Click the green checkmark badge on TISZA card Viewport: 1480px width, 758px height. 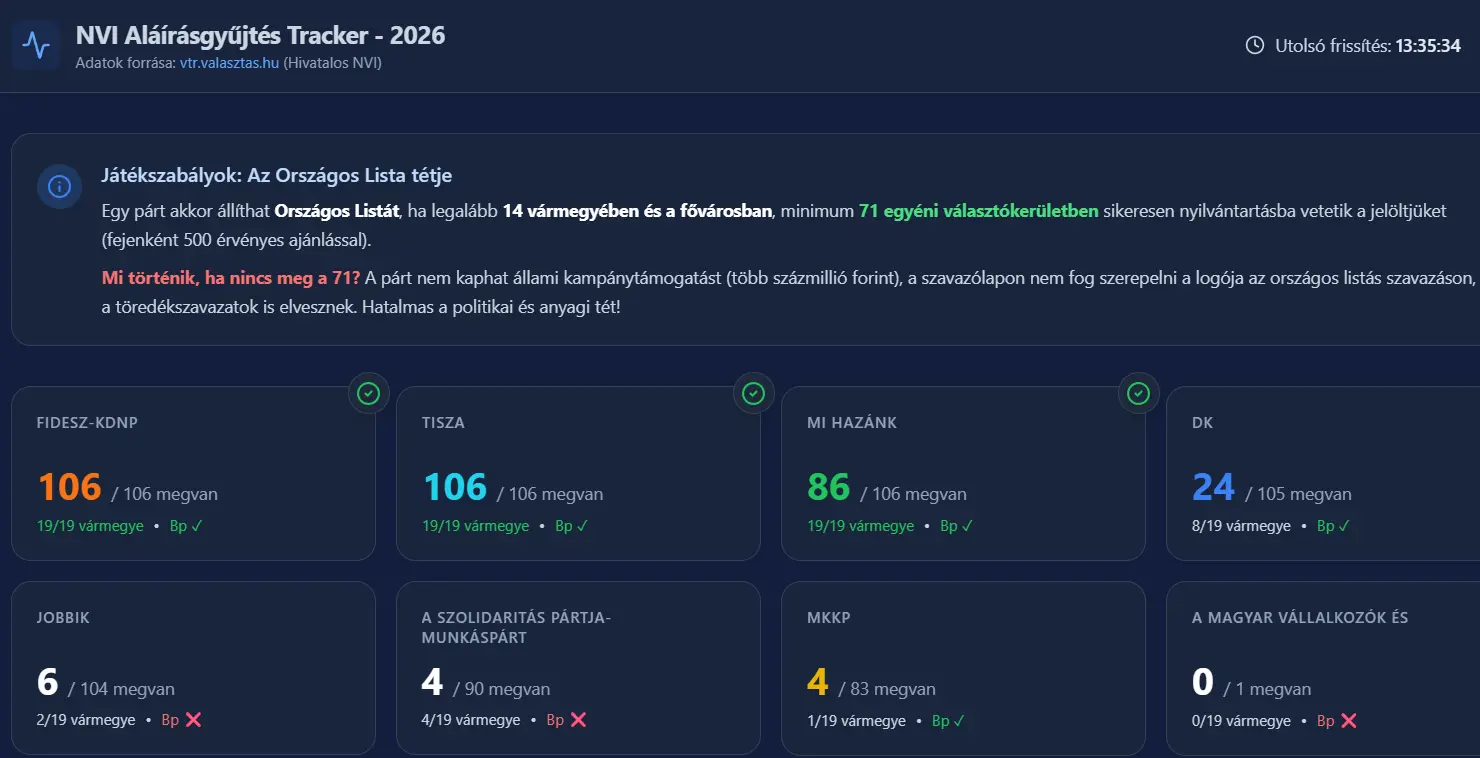pyautogui.click(x=753, y=394)
